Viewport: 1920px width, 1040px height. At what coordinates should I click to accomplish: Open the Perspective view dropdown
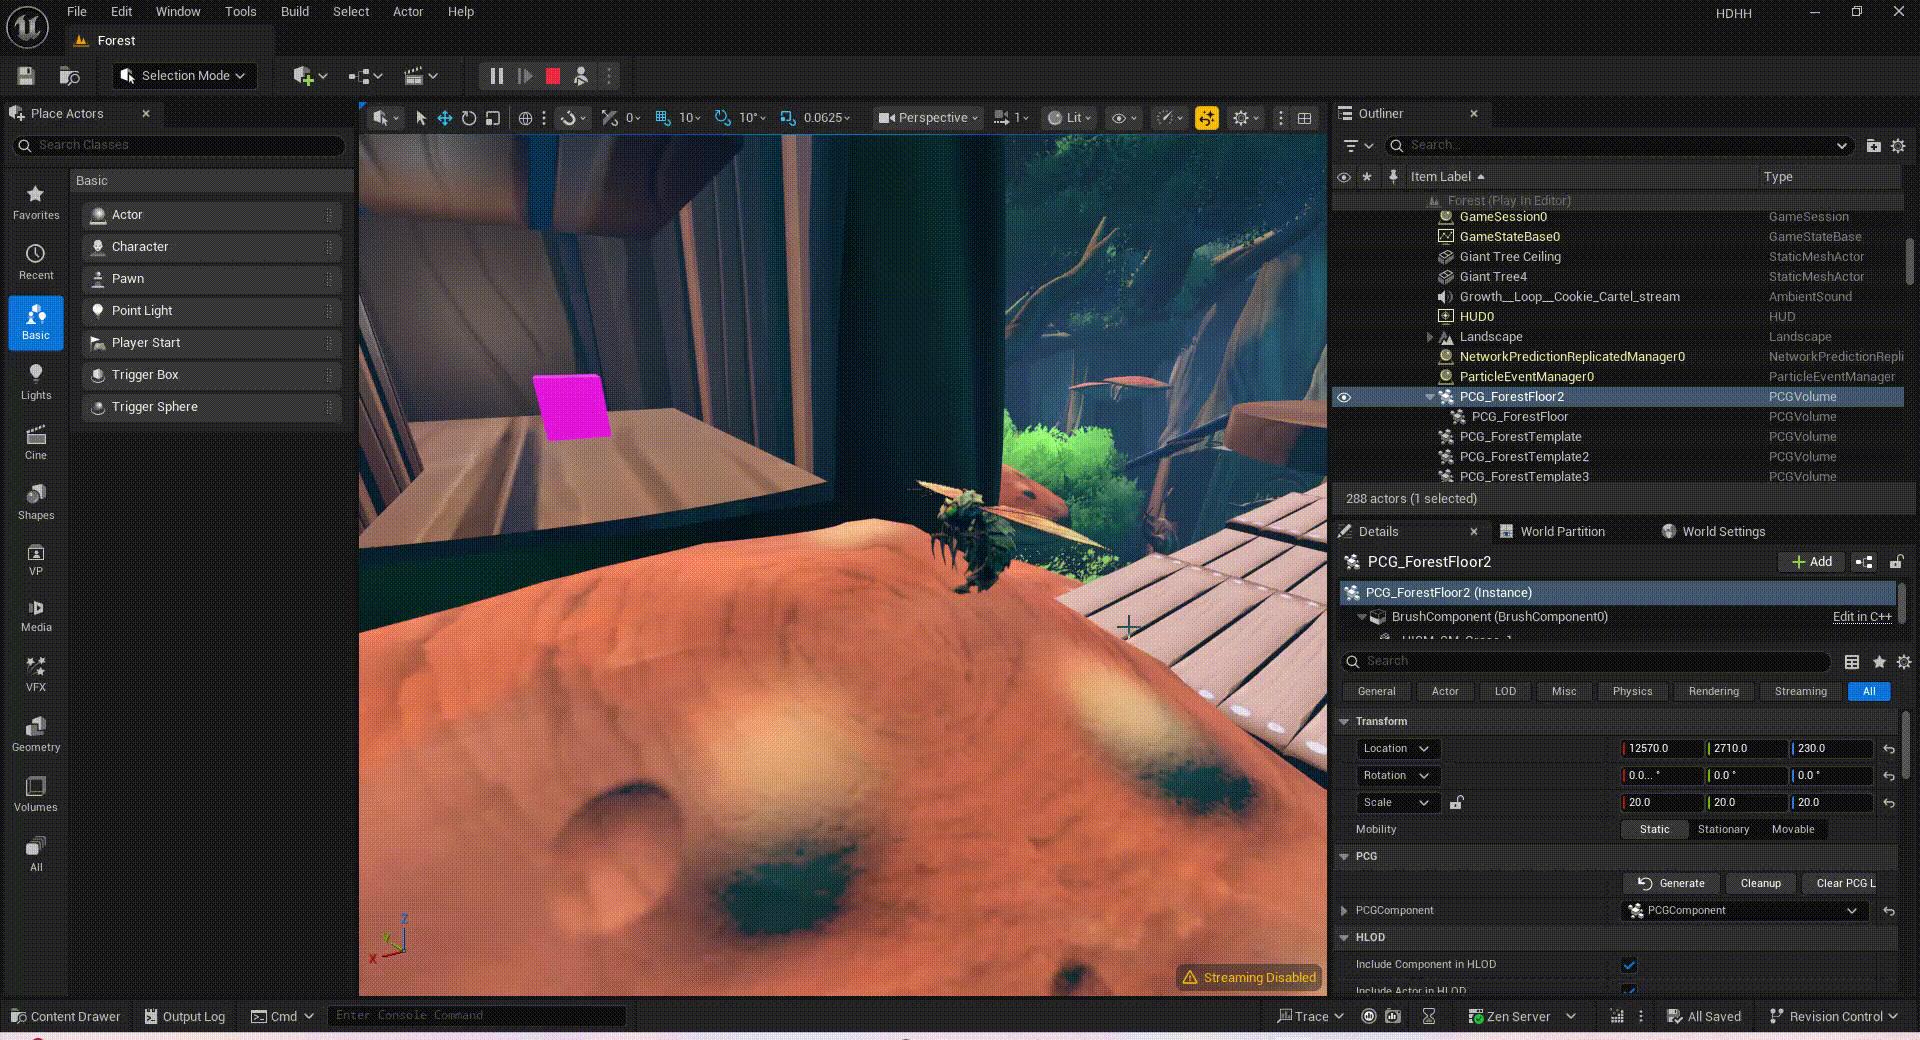[x=927, y=118]
